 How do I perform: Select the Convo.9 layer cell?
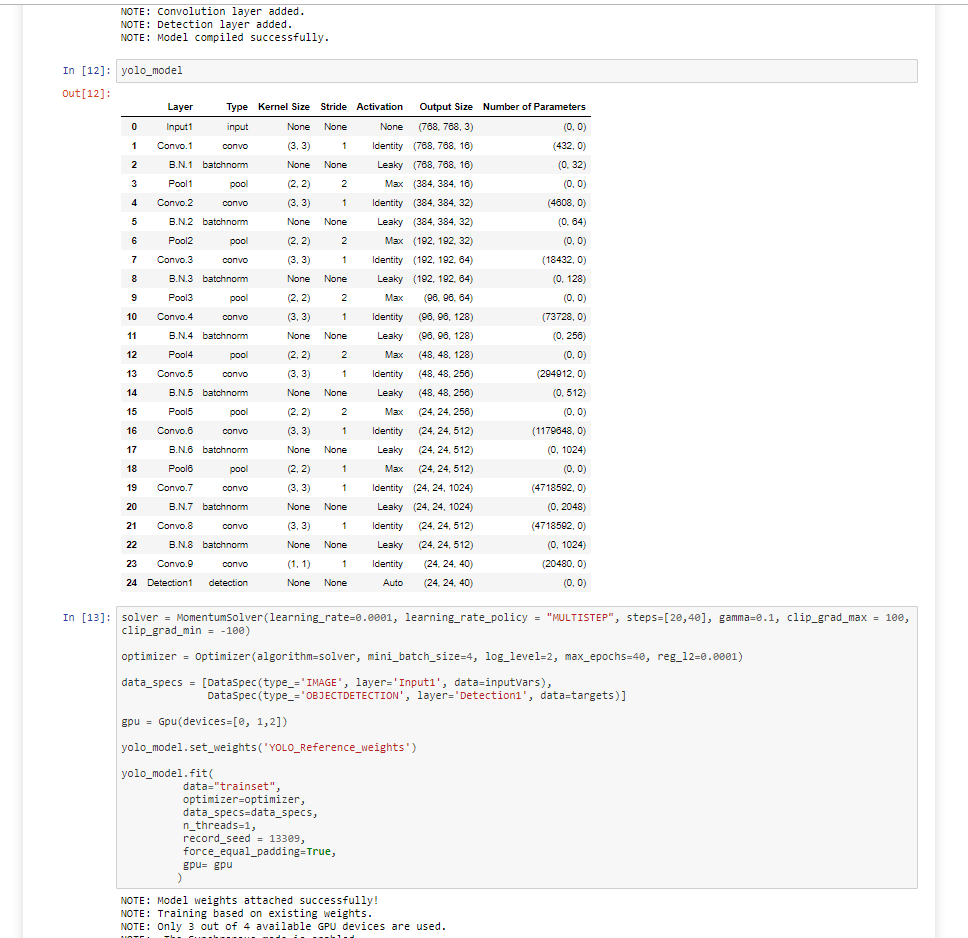click(x=175, y=564)
